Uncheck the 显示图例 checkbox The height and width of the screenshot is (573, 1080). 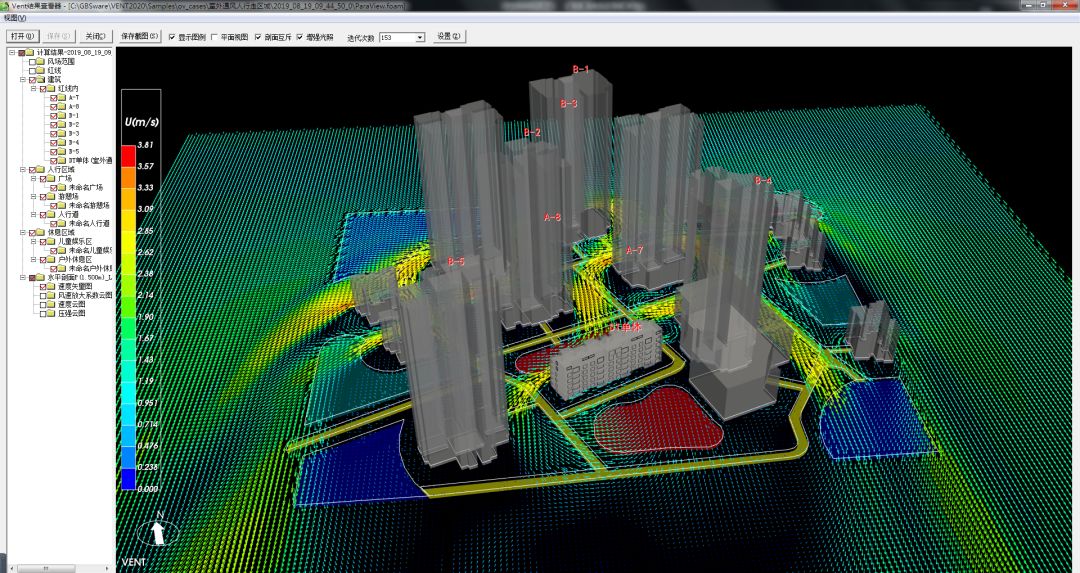[172, 37]
